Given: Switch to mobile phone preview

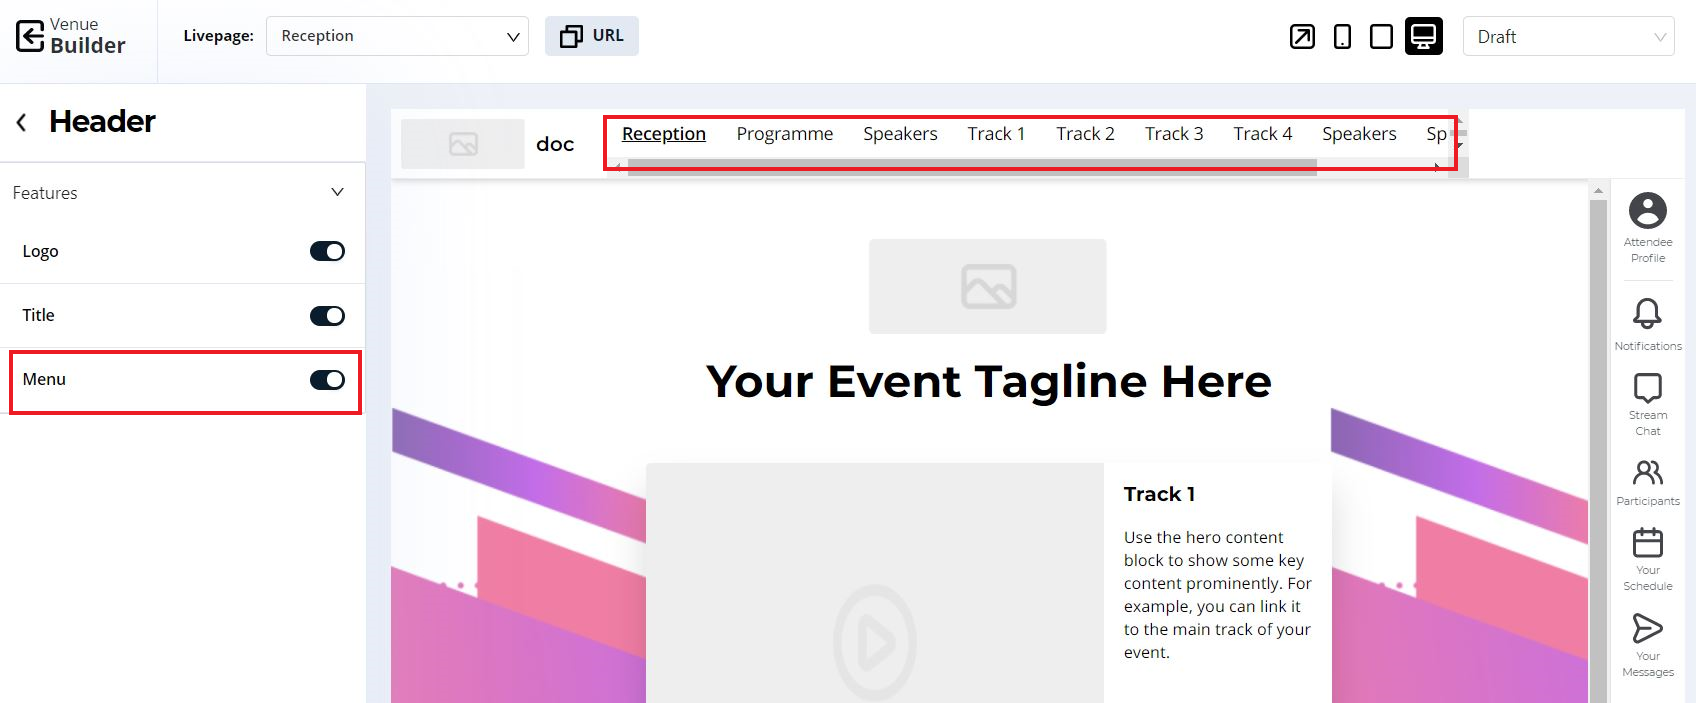Looking at the screenshot, I should (x=1342, y=37).
